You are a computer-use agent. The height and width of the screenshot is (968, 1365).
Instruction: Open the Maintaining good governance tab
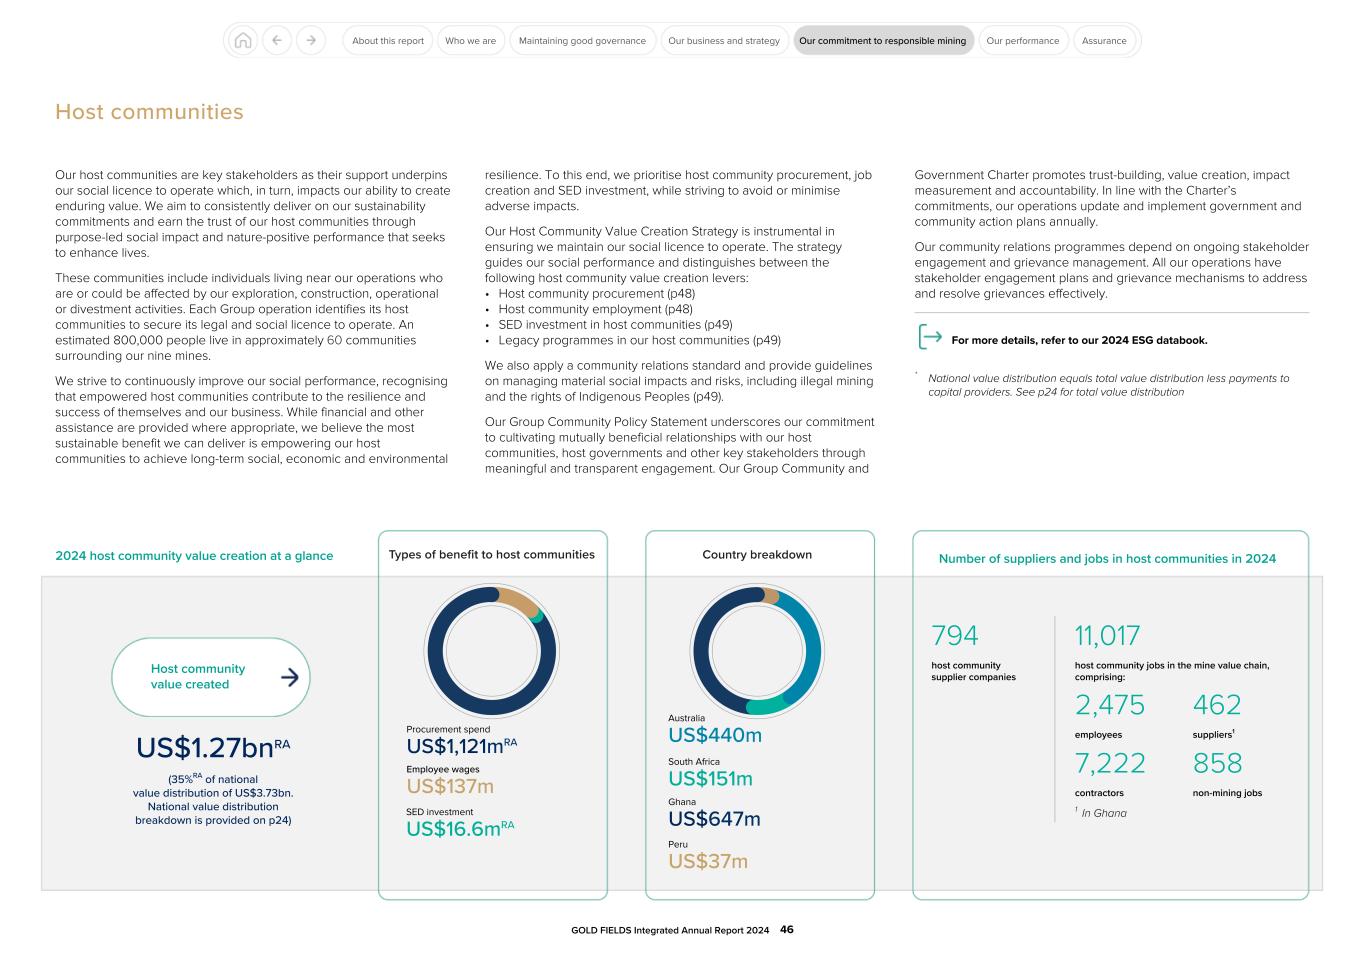pyautogui.click(x=582, y=40)
